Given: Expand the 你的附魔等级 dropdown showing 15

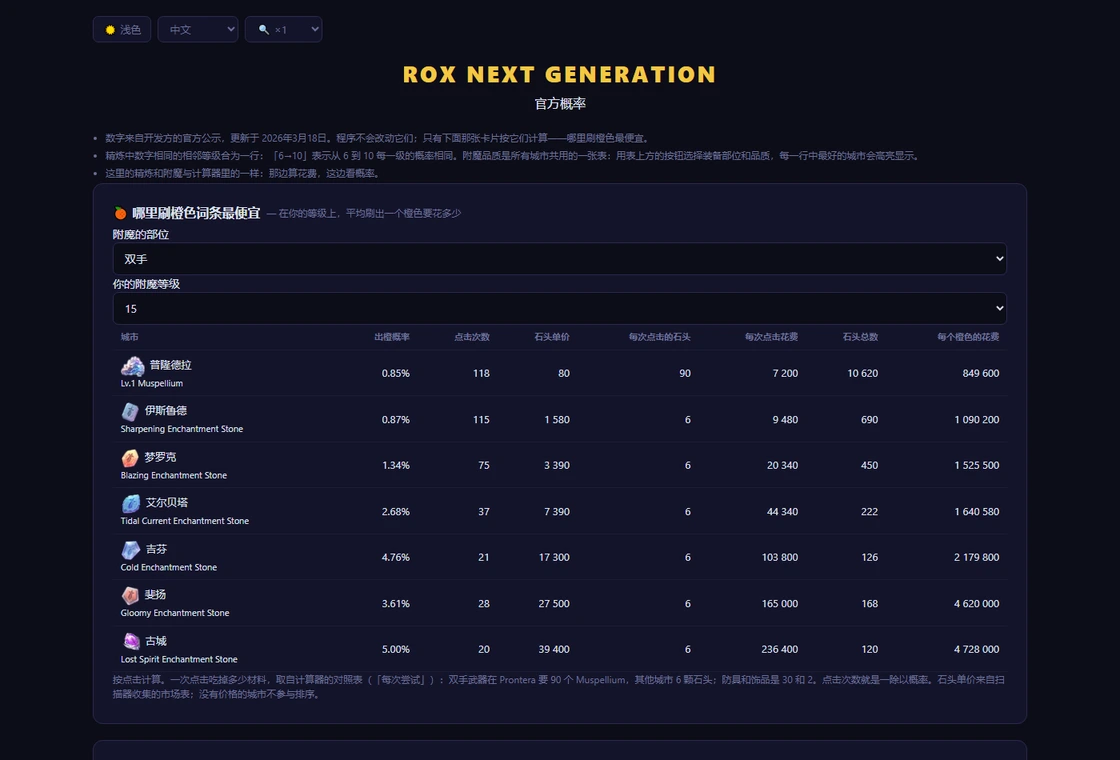Looking at the screenshot, I should click(560, 309).
